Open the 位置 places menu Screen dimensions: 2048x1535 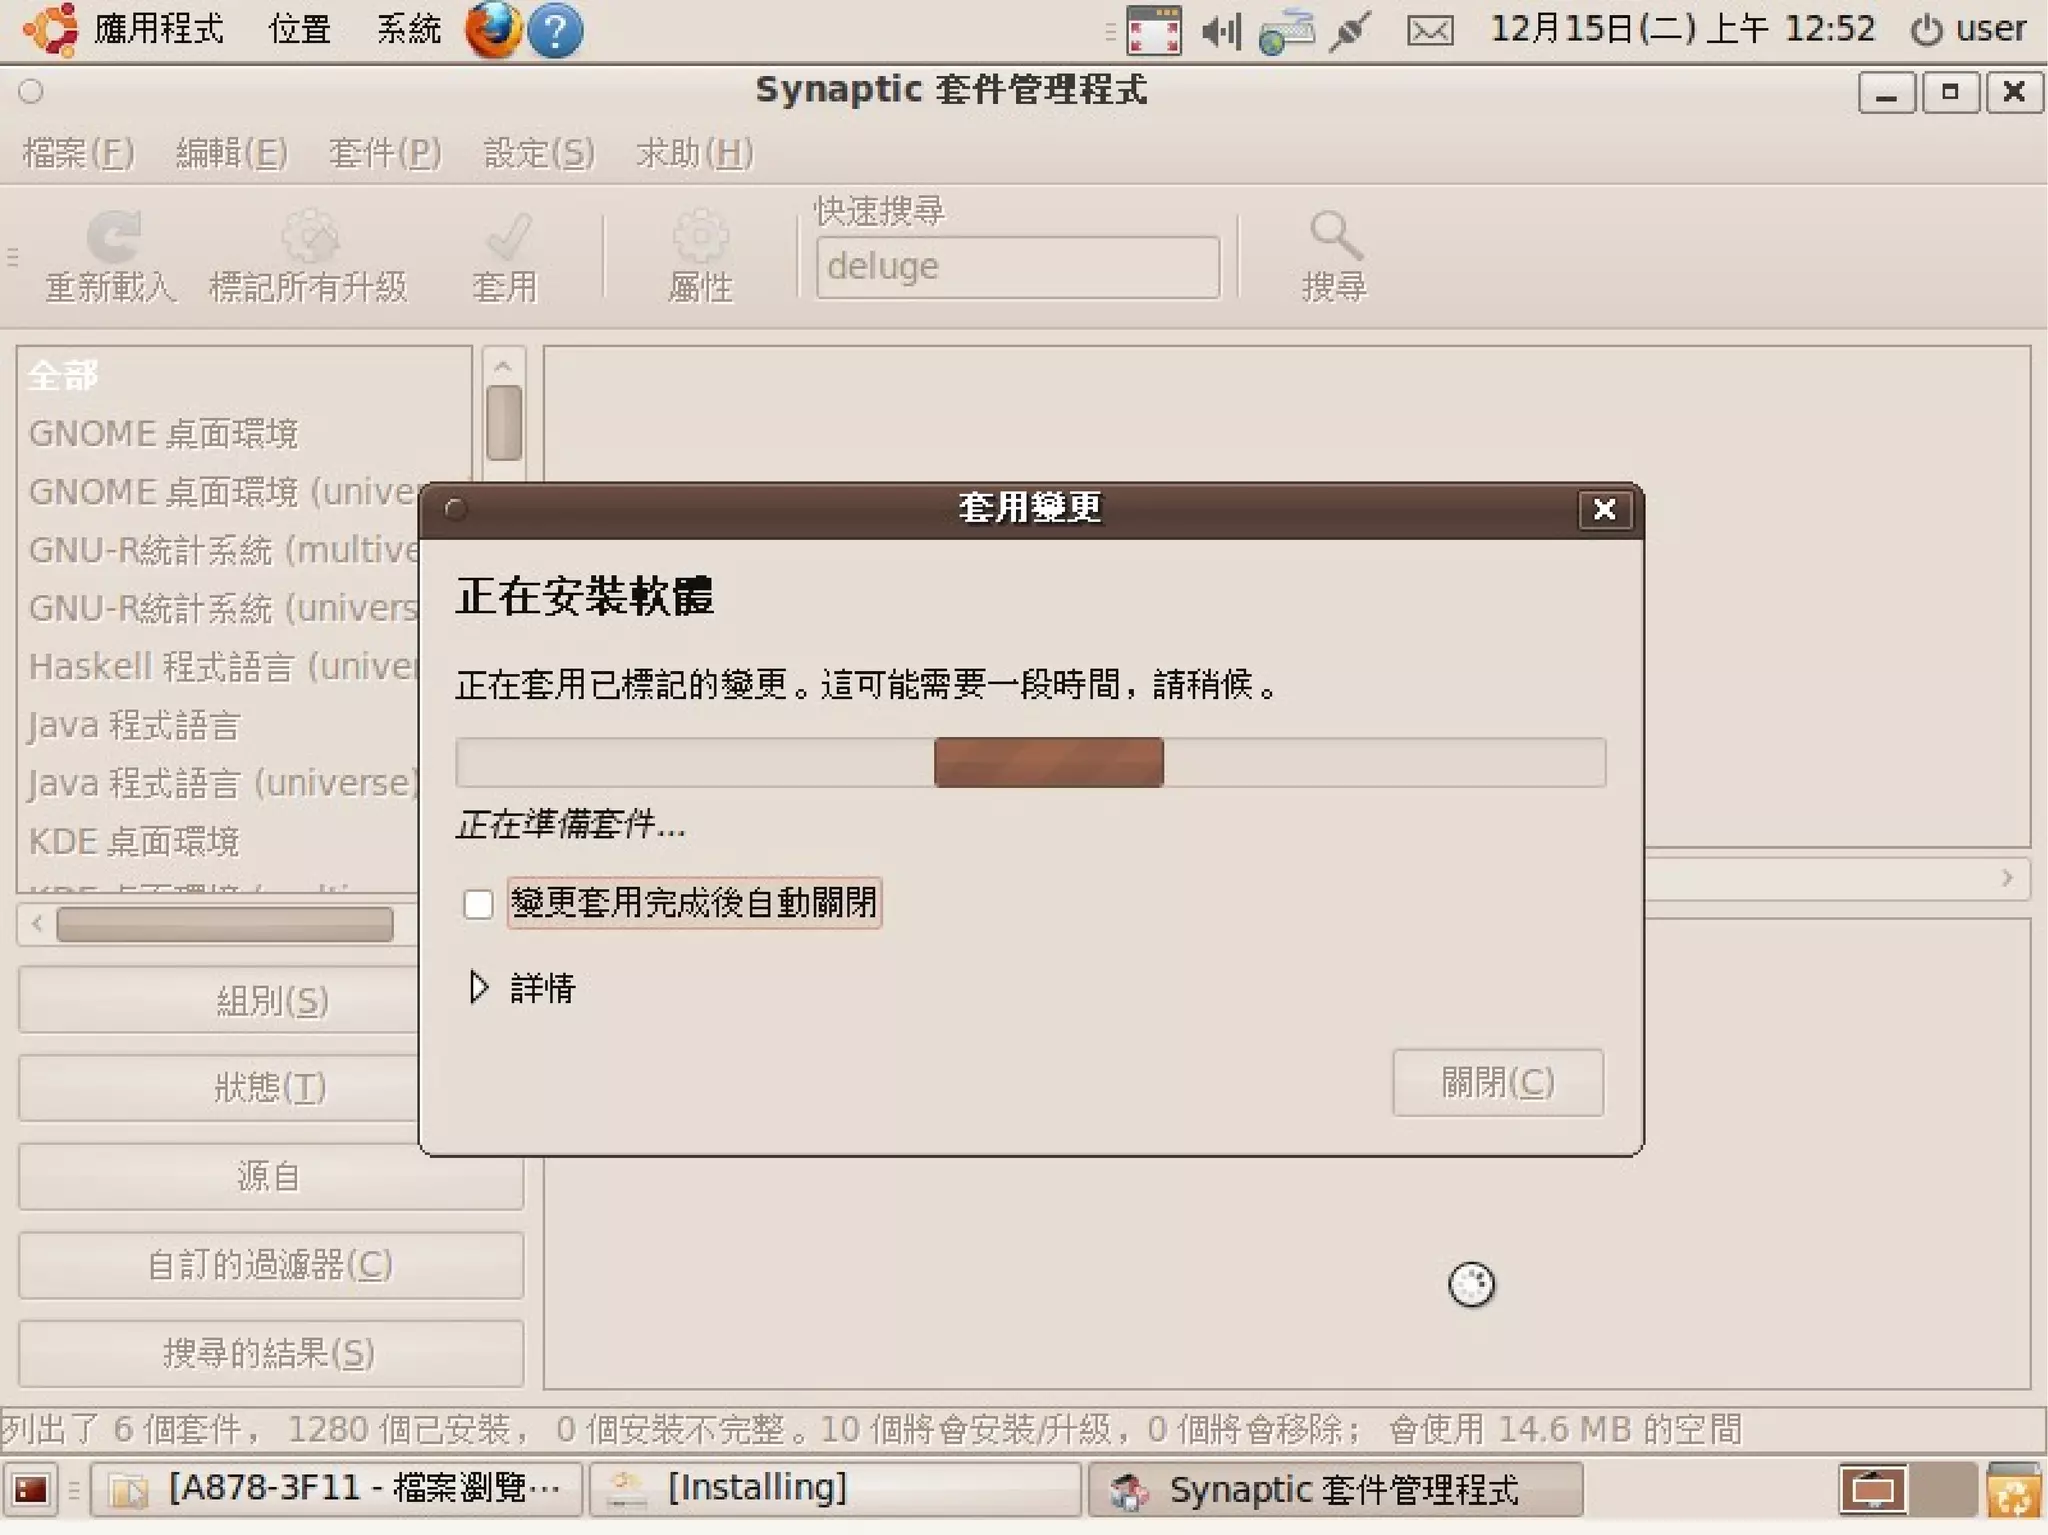tap(300, 29)
